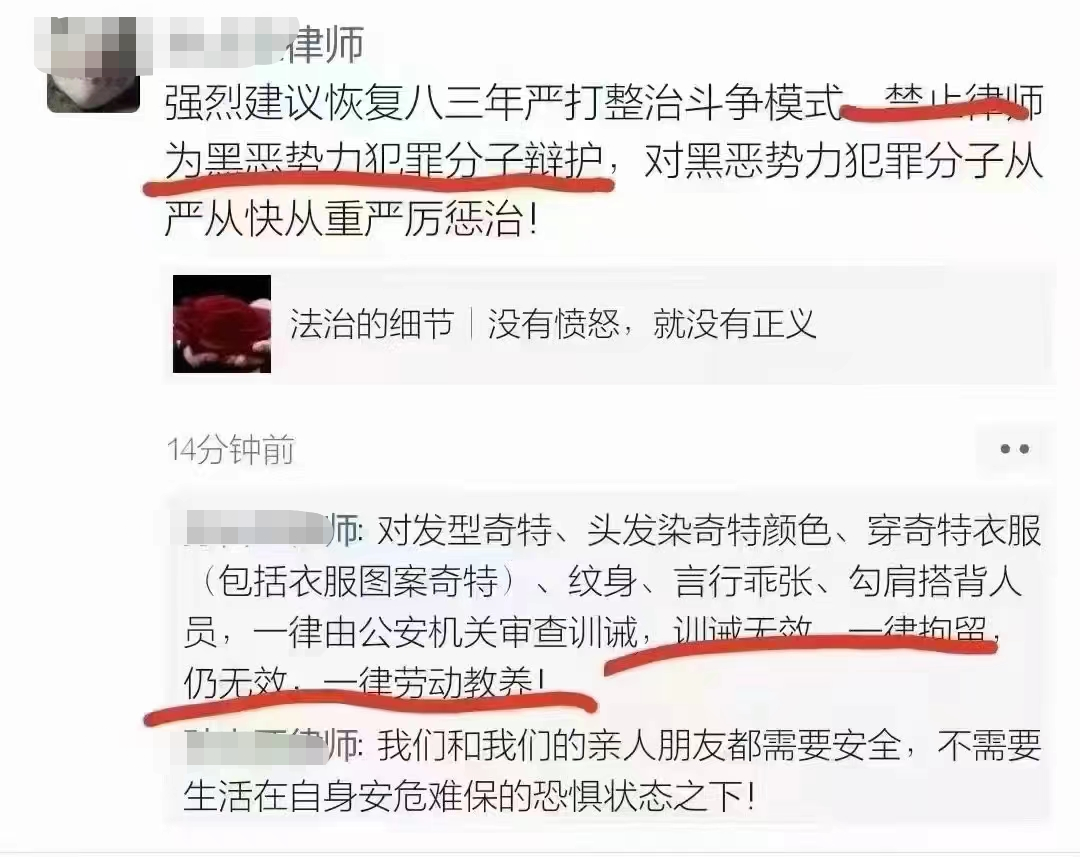Open first commenter's blurred name ending 师
This screenshot has height=857, width=1080.
click(271, 531)
